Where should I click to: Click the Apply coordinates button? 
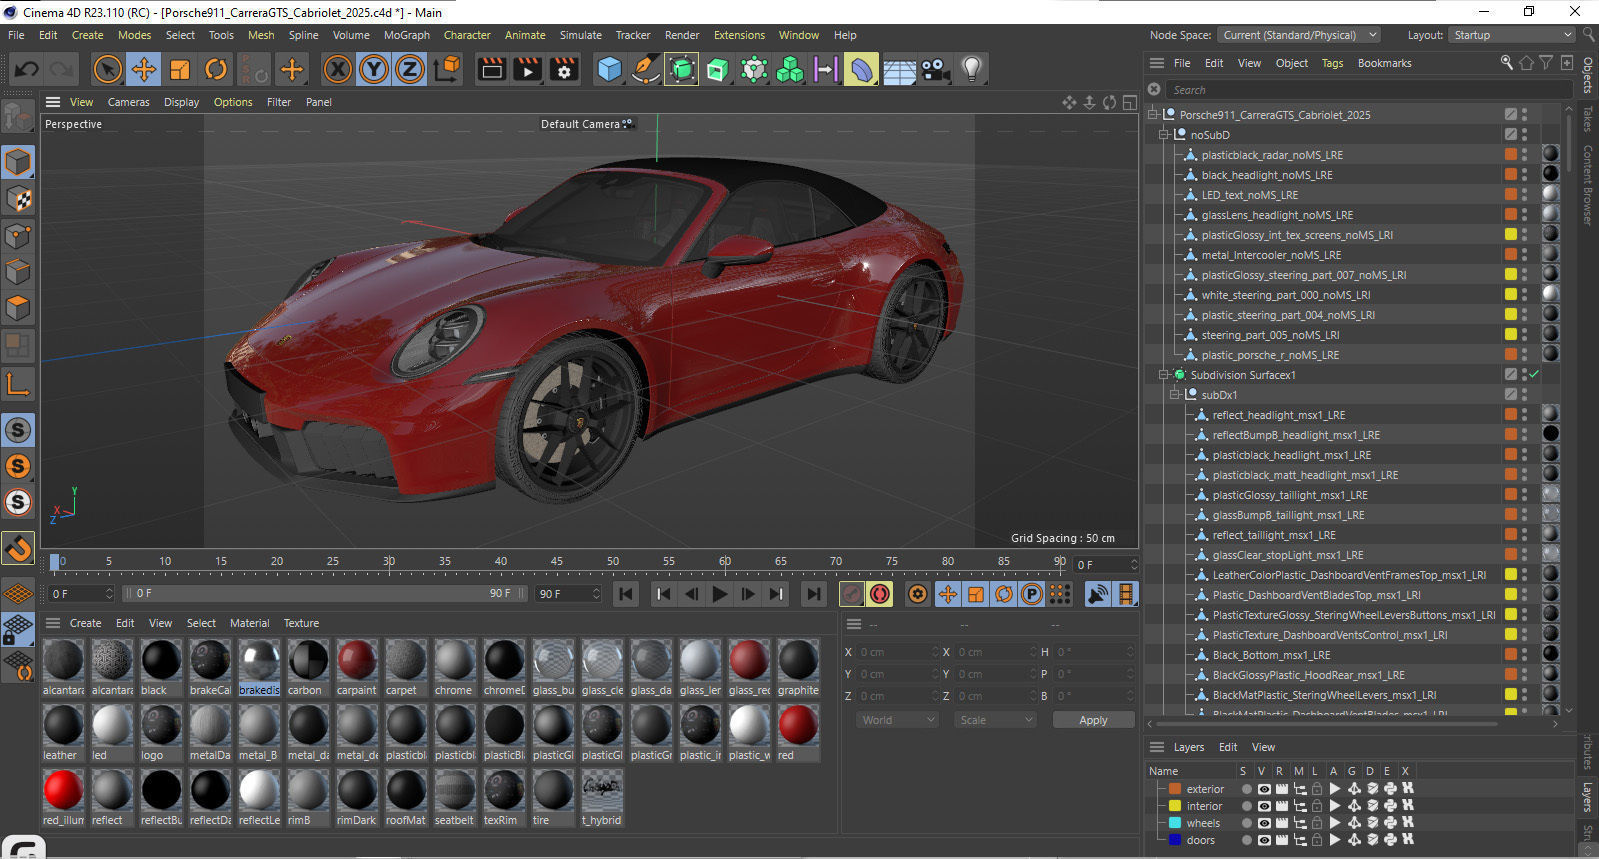tap(1093, 720)
